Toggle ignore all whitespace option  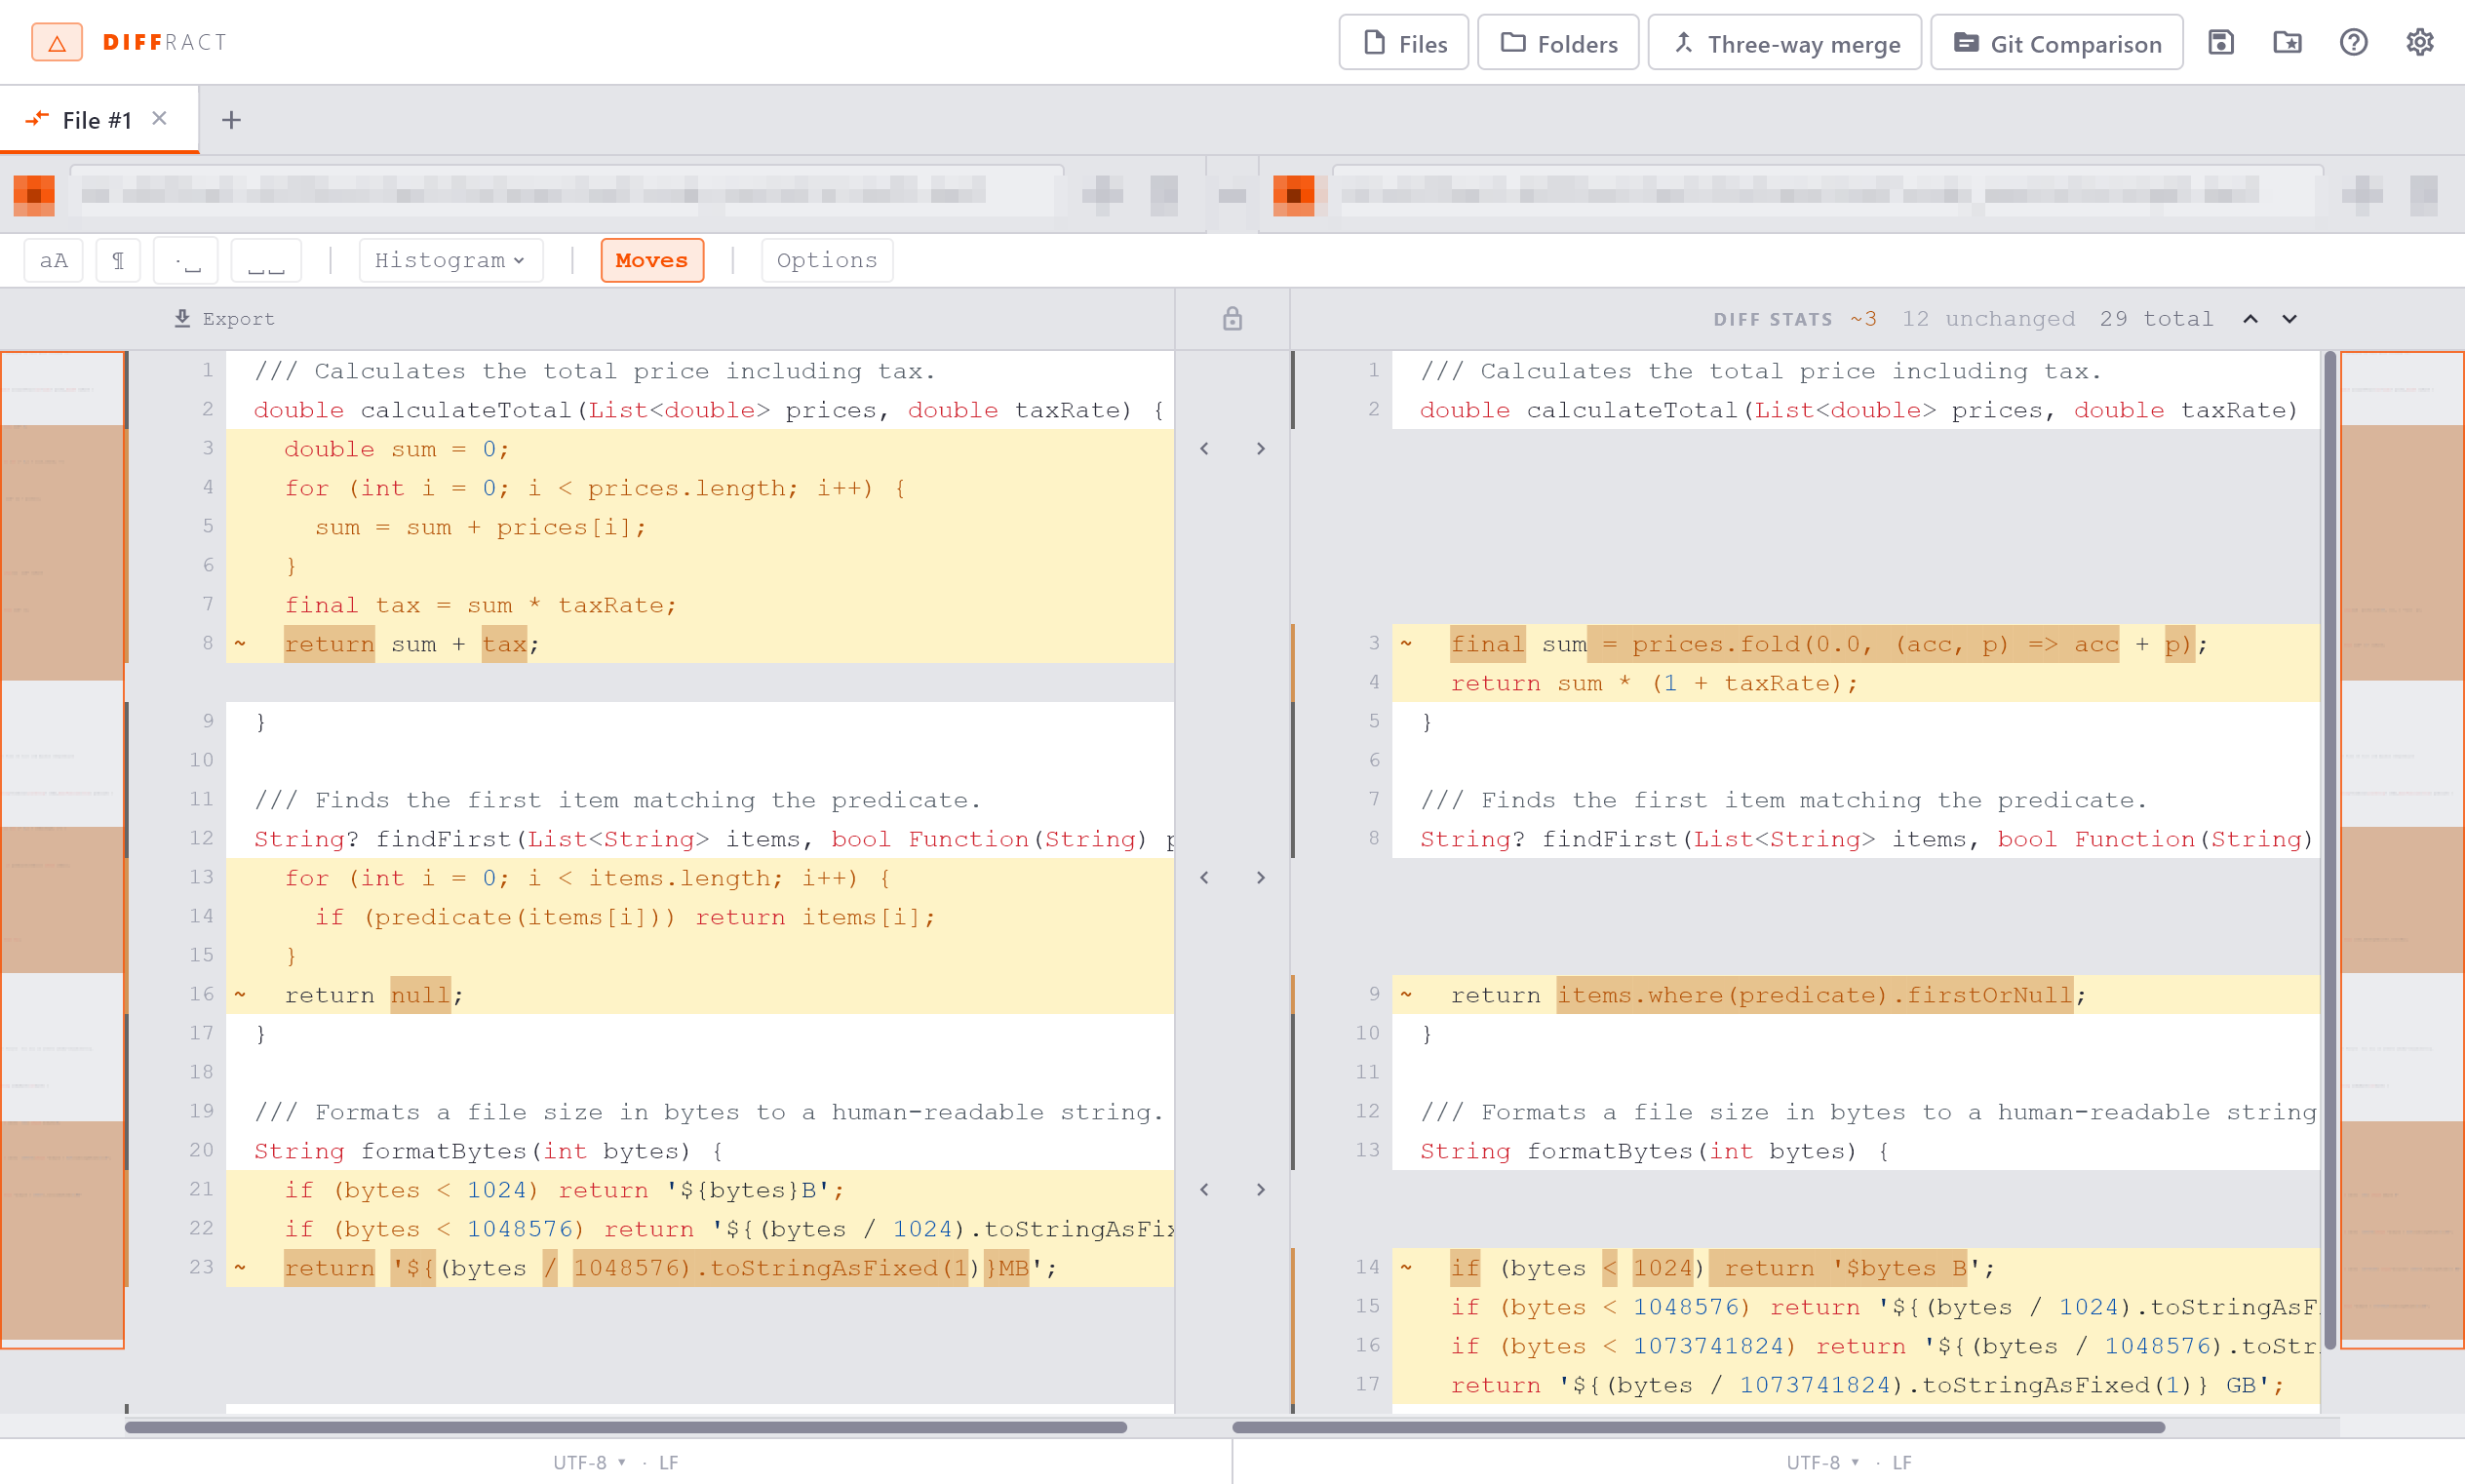pyautogui.click(x=266, y=260)
